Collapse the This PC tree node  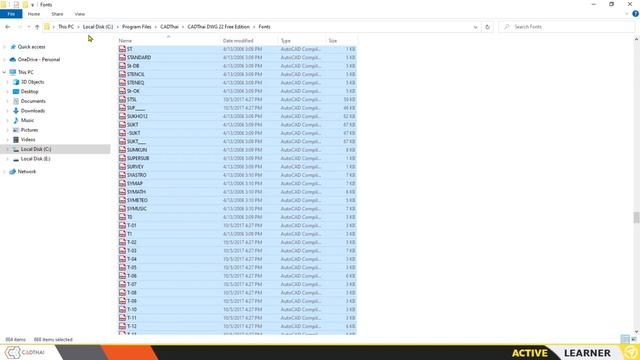coord(4,72)
